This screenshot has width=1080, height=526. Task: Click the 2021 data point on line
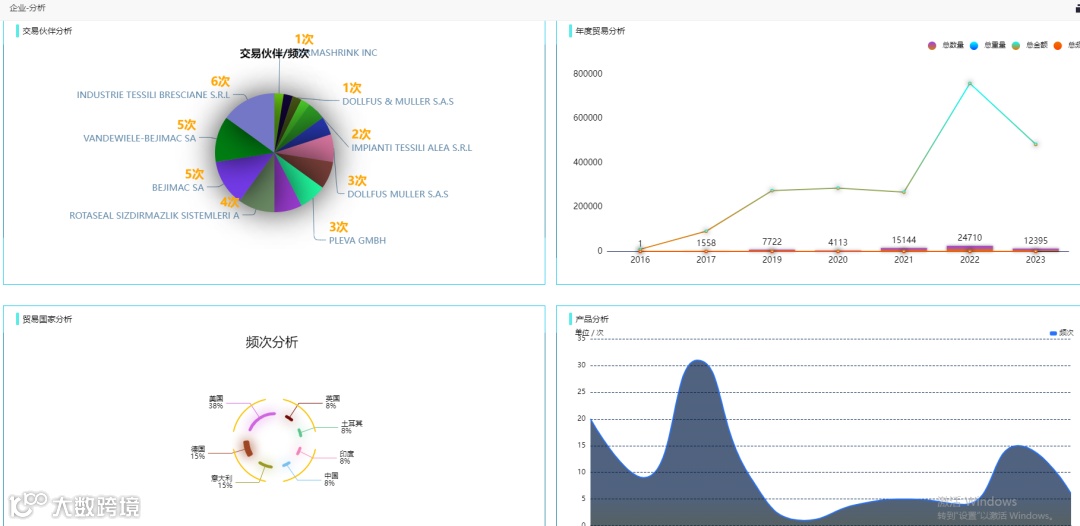(x=904, y=192)
